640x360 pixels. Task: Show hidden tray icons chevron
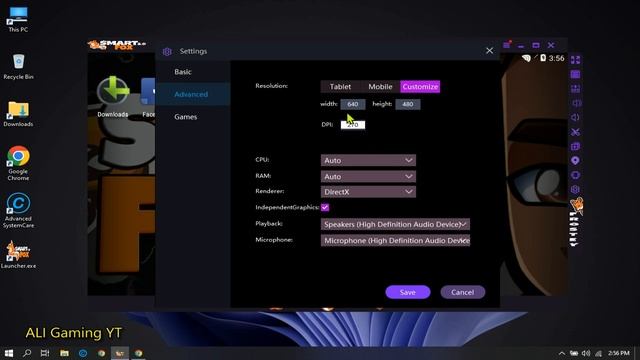click(x=562, y=353)
